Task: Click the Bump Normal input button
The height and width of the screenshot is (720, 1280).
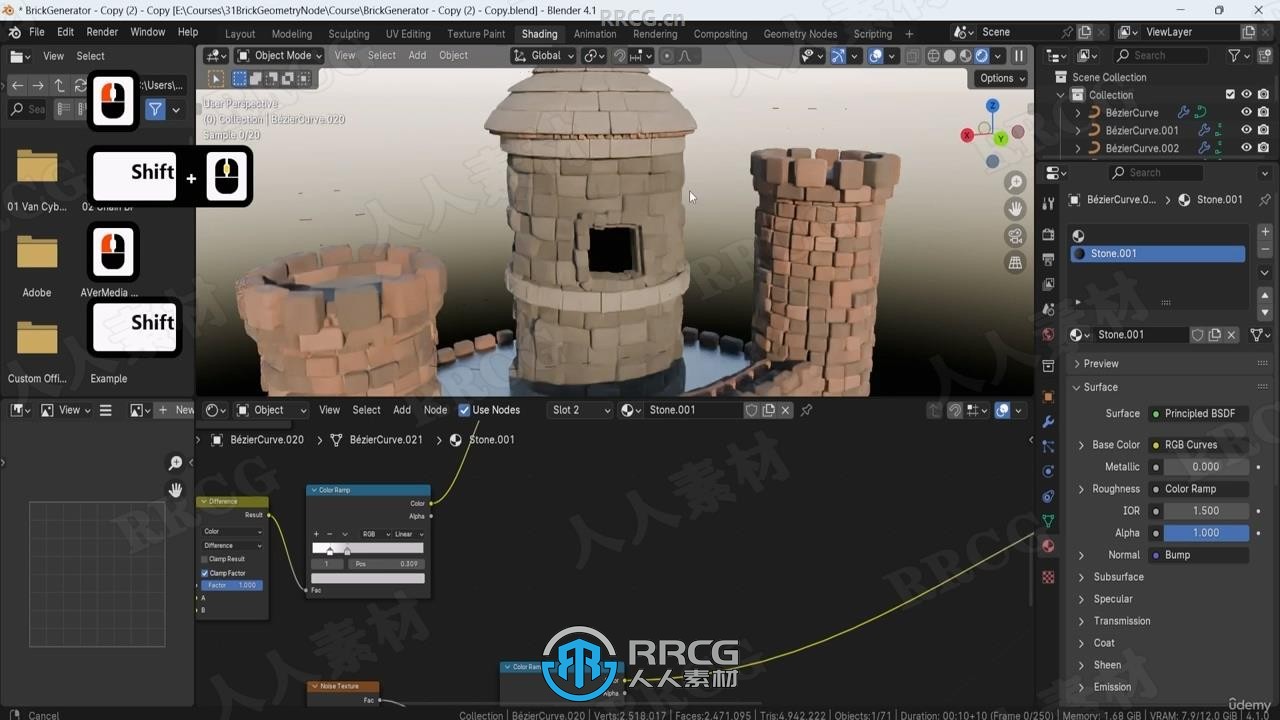Action: [1198, 555]
